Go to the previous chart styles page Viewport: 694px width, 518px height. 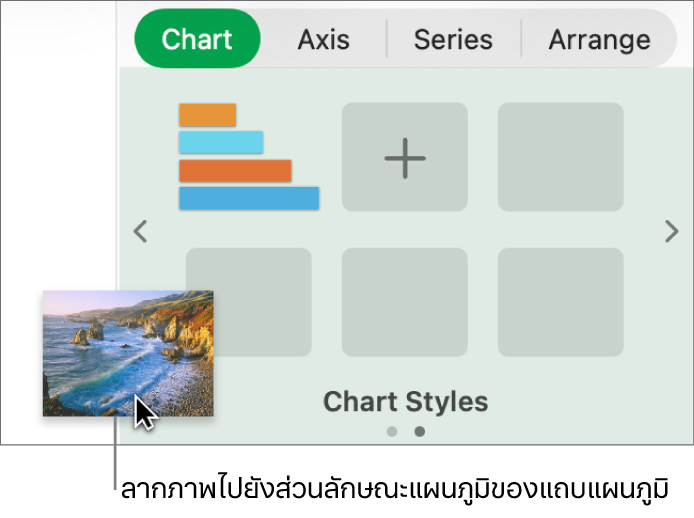tap(140, 232)
